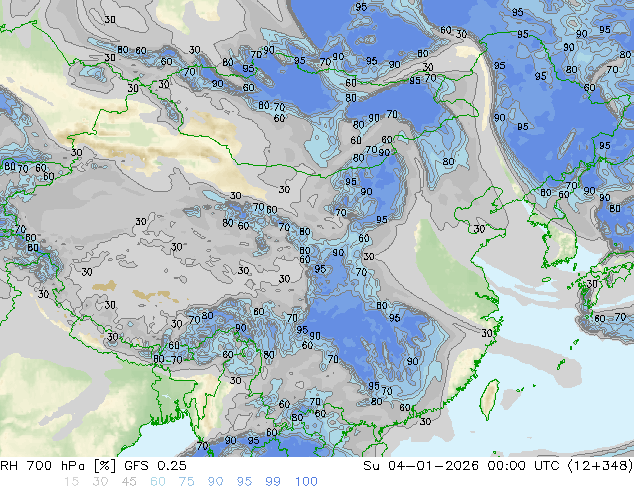Click the 'Su 04-01-2026' date text

421,466
